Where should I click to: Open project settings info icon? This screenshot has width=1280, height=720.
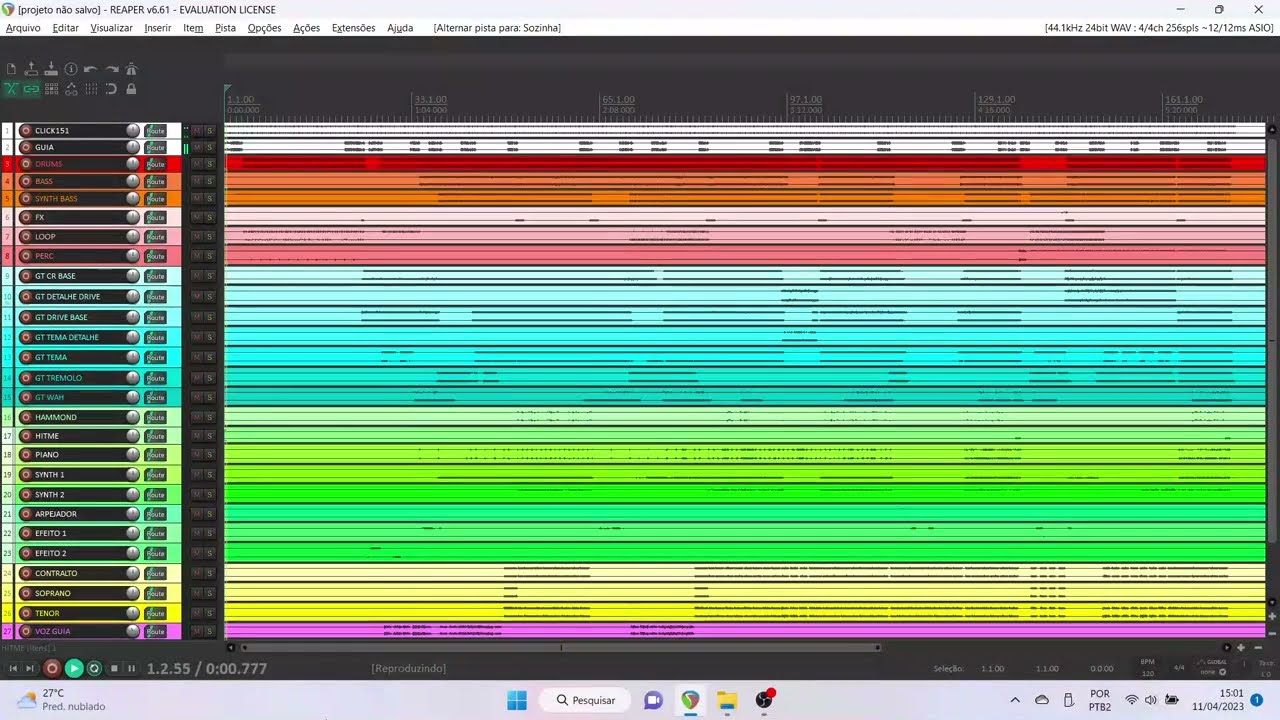[71, 69]
